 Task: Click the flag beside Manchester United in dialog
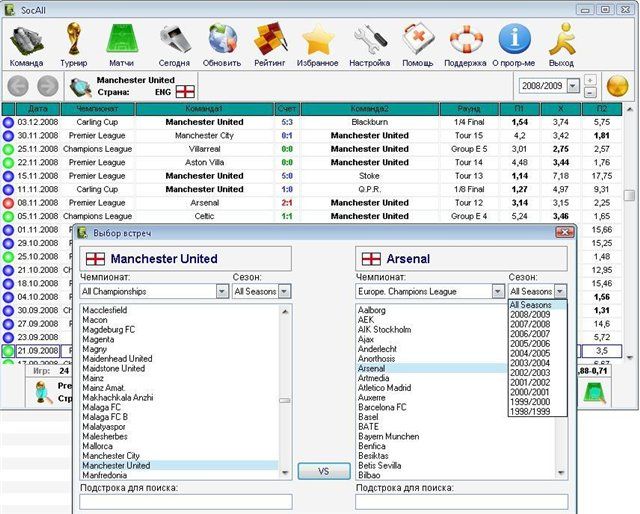point(95,259)
